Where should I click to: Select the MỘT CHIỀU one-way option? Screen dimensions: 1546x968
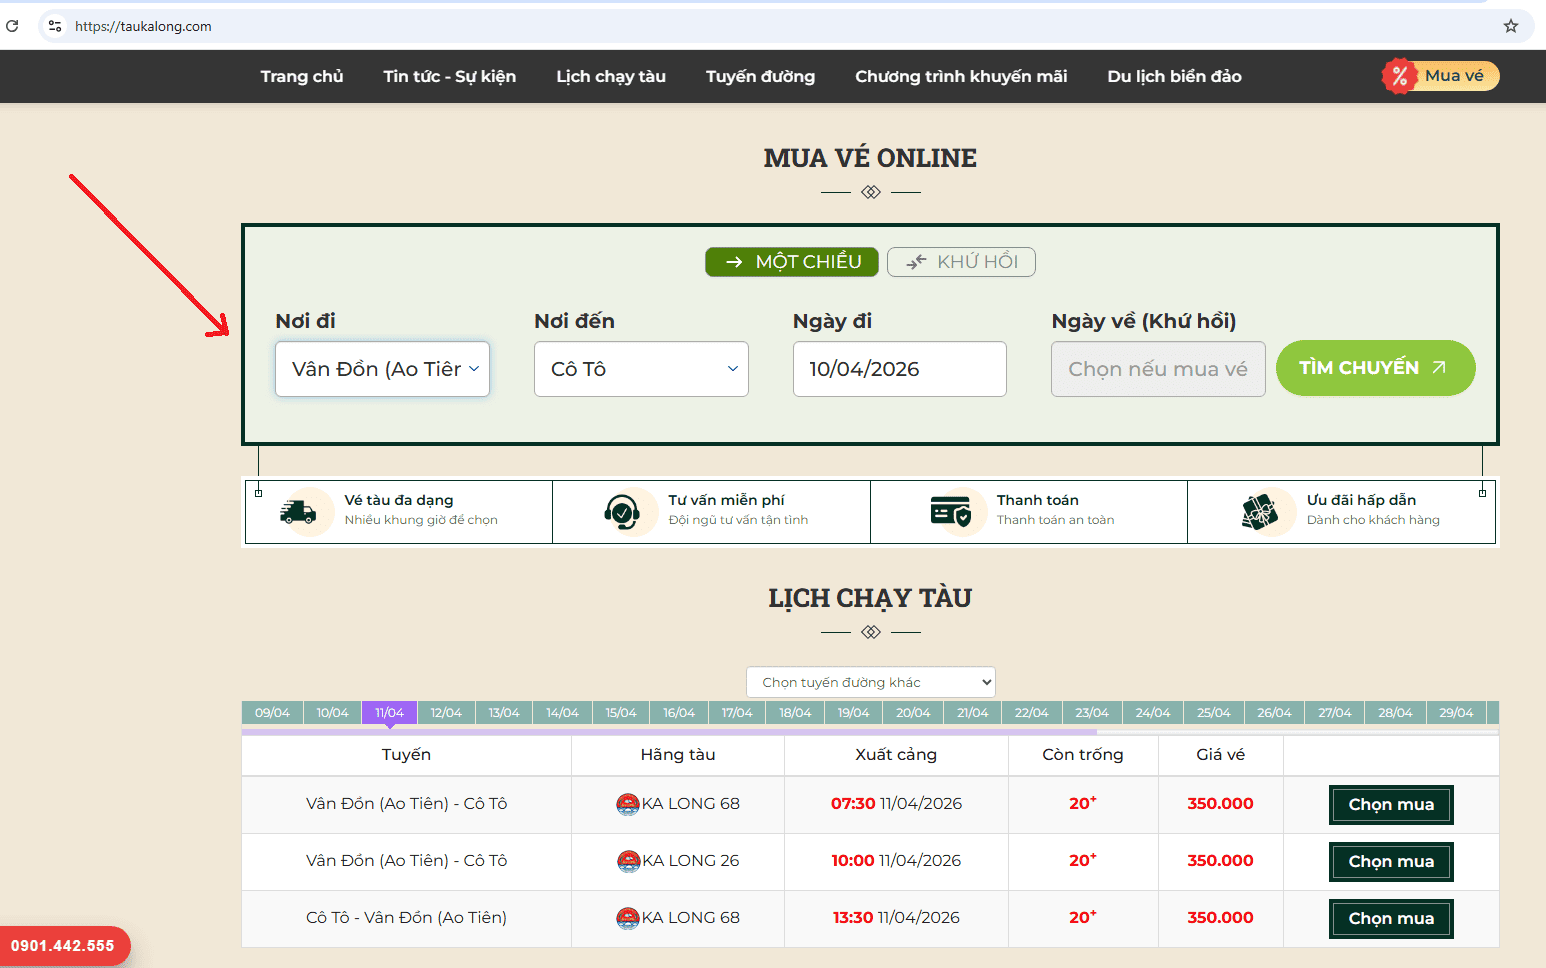791,262
